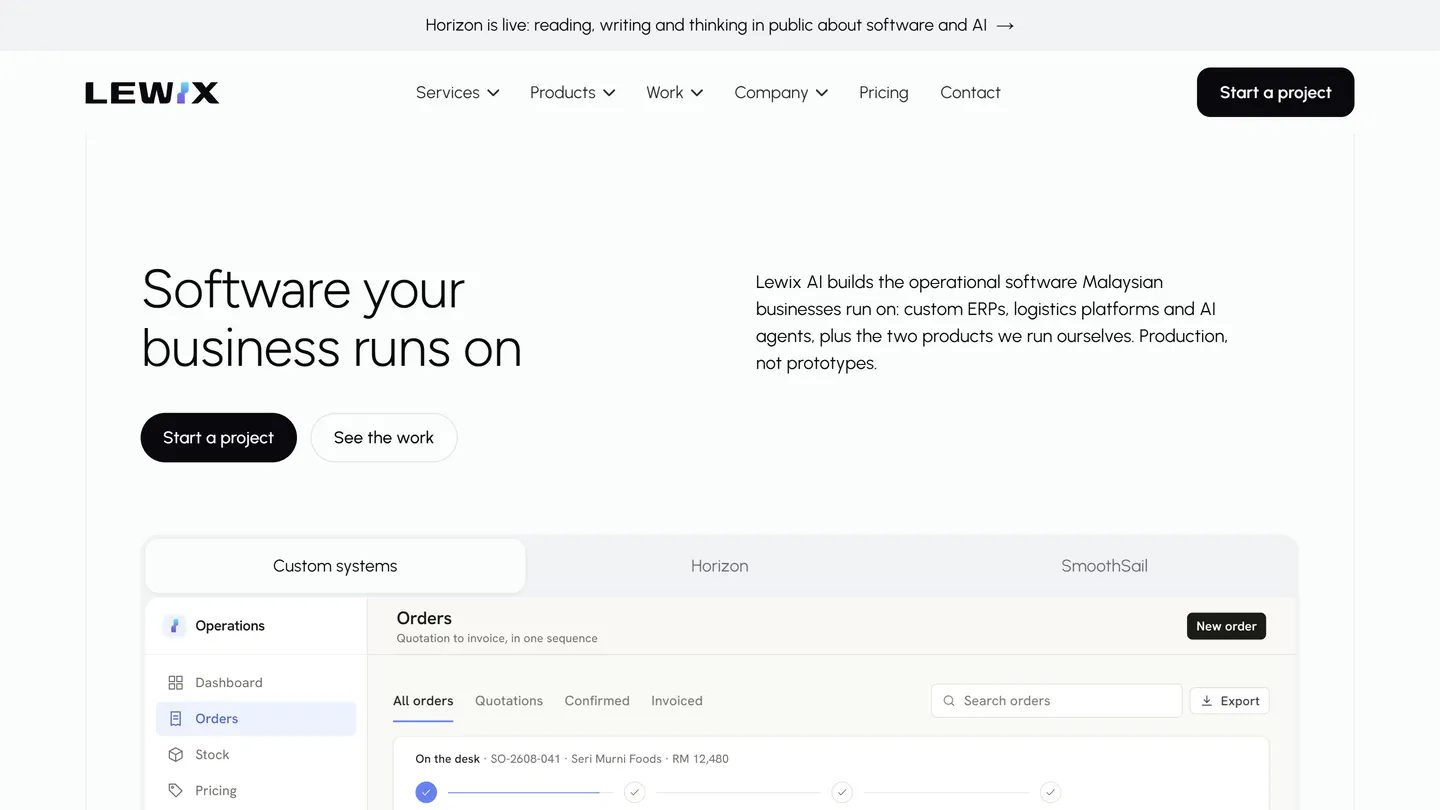The width and height of the screenshot is (1440, 810).
Task: Click the Operations app icon in panel header
Action: click(175, 626)
